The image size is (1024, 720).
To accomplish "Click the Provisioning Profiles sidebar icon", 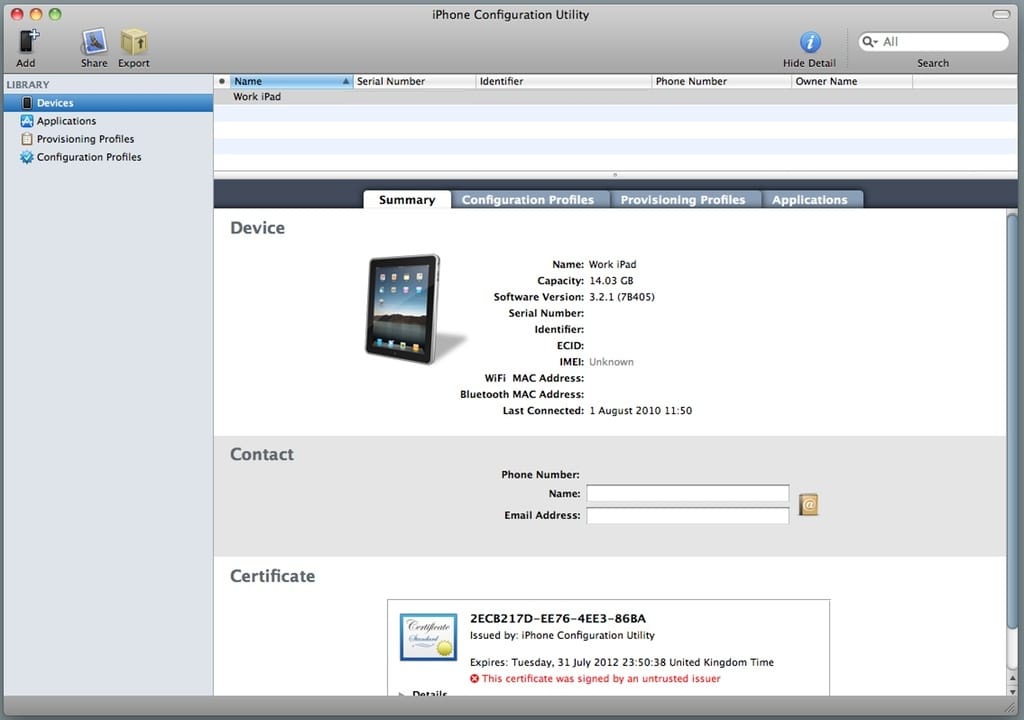I will [27, 139].
